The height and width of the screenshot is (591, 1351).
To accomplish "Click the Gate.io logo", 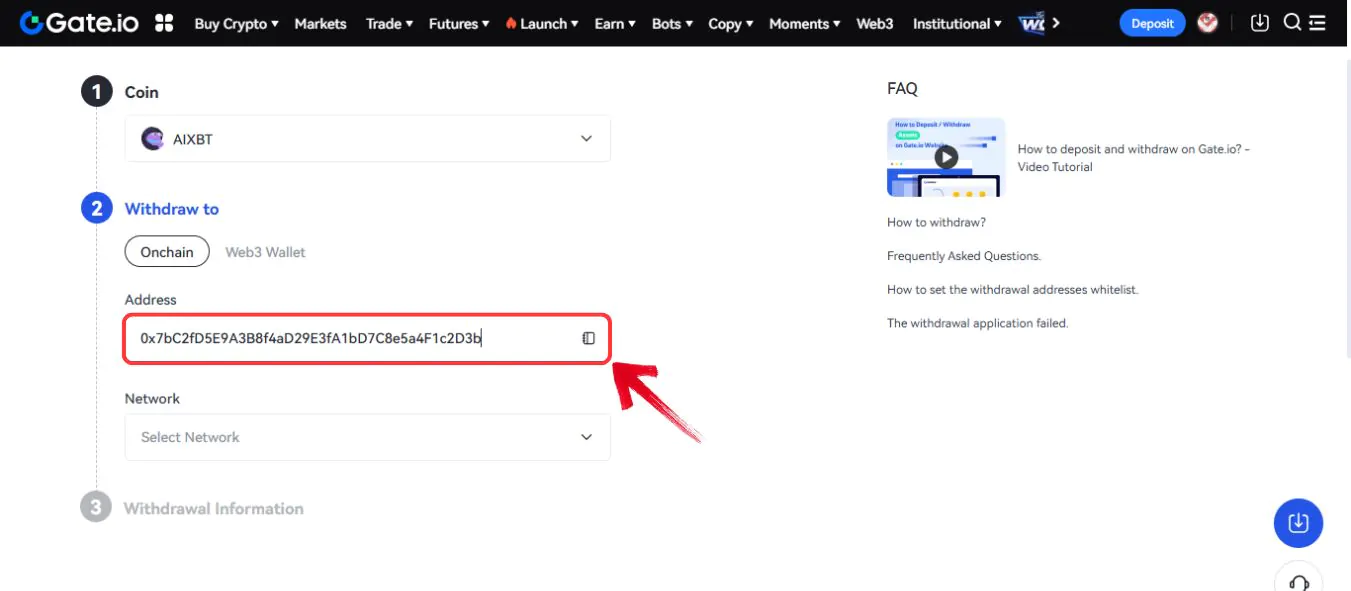I will click(x=81, y=23).
